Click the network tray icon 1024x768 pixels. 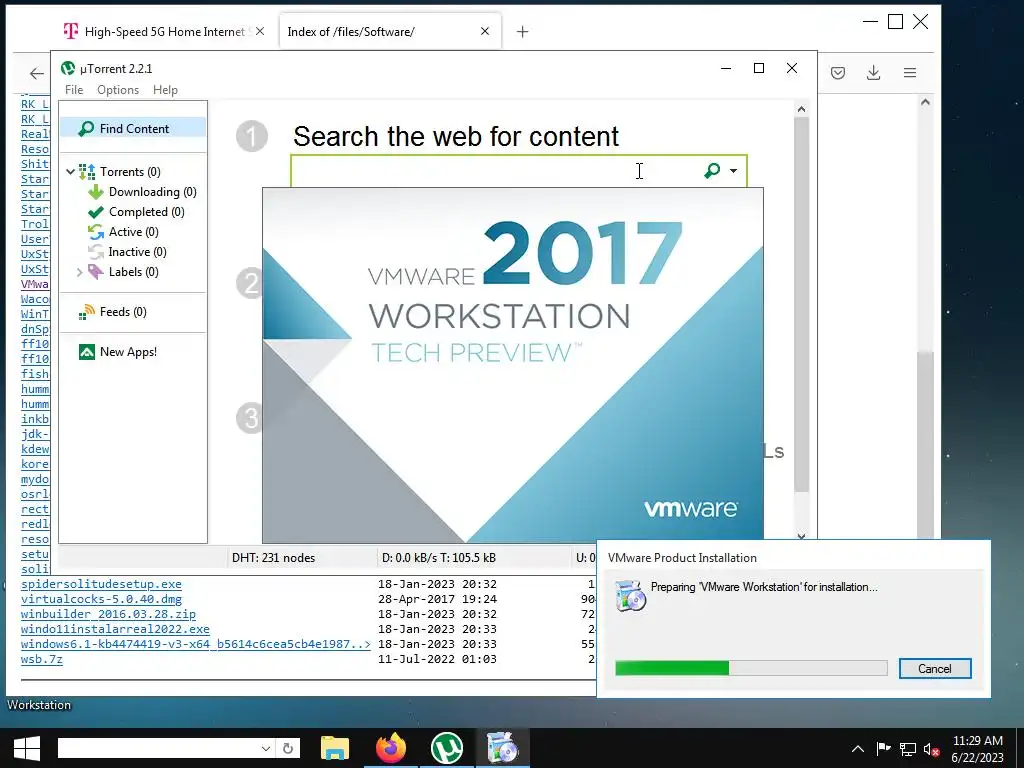coord(907,749)
